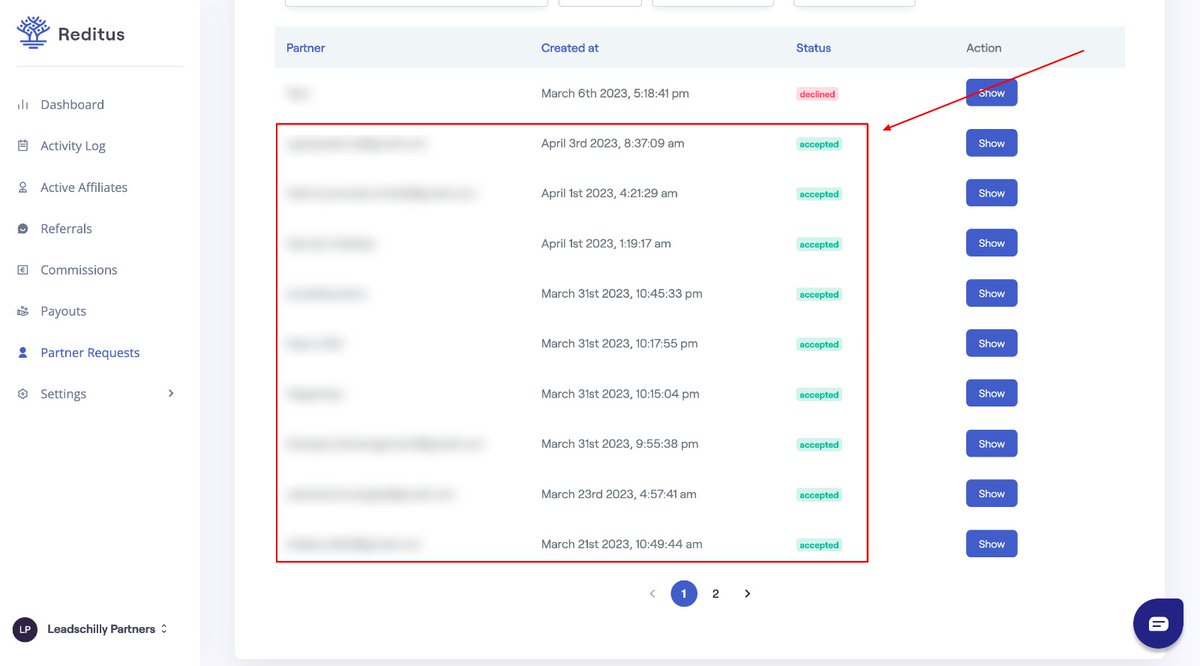The height and width of the screenshot is (666, 1200).
Task: Click Show for the declined partner row
Action: [x=990, y=92]
